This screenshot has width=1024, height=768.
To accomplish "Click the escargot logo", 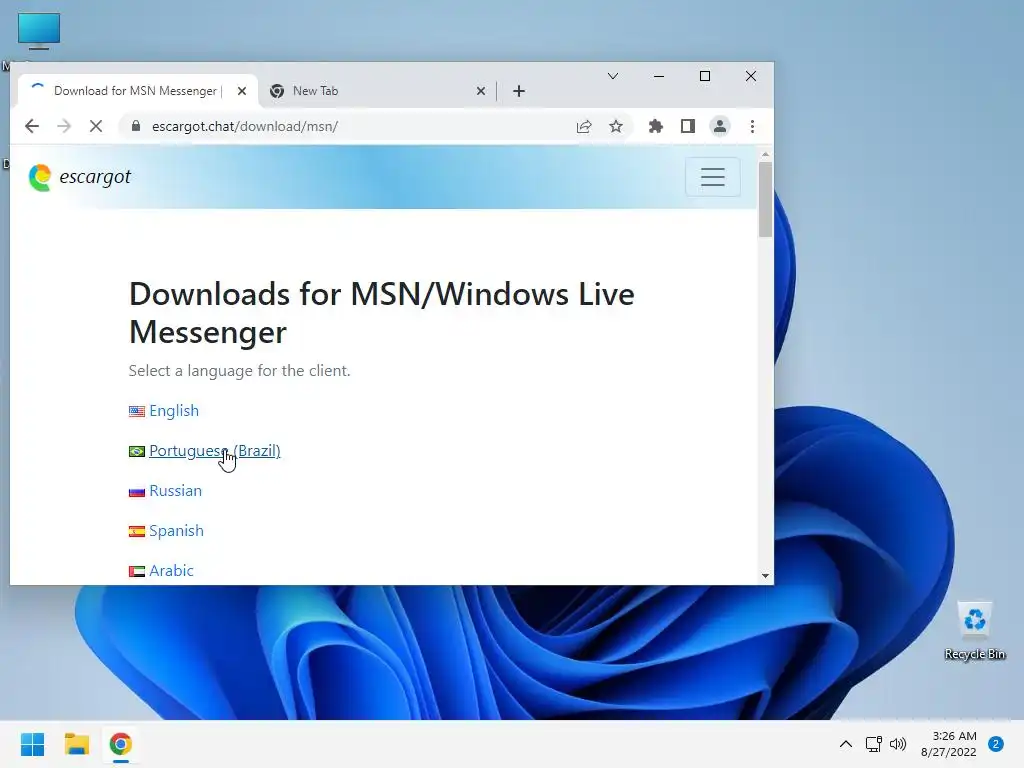I will [80, 177].
